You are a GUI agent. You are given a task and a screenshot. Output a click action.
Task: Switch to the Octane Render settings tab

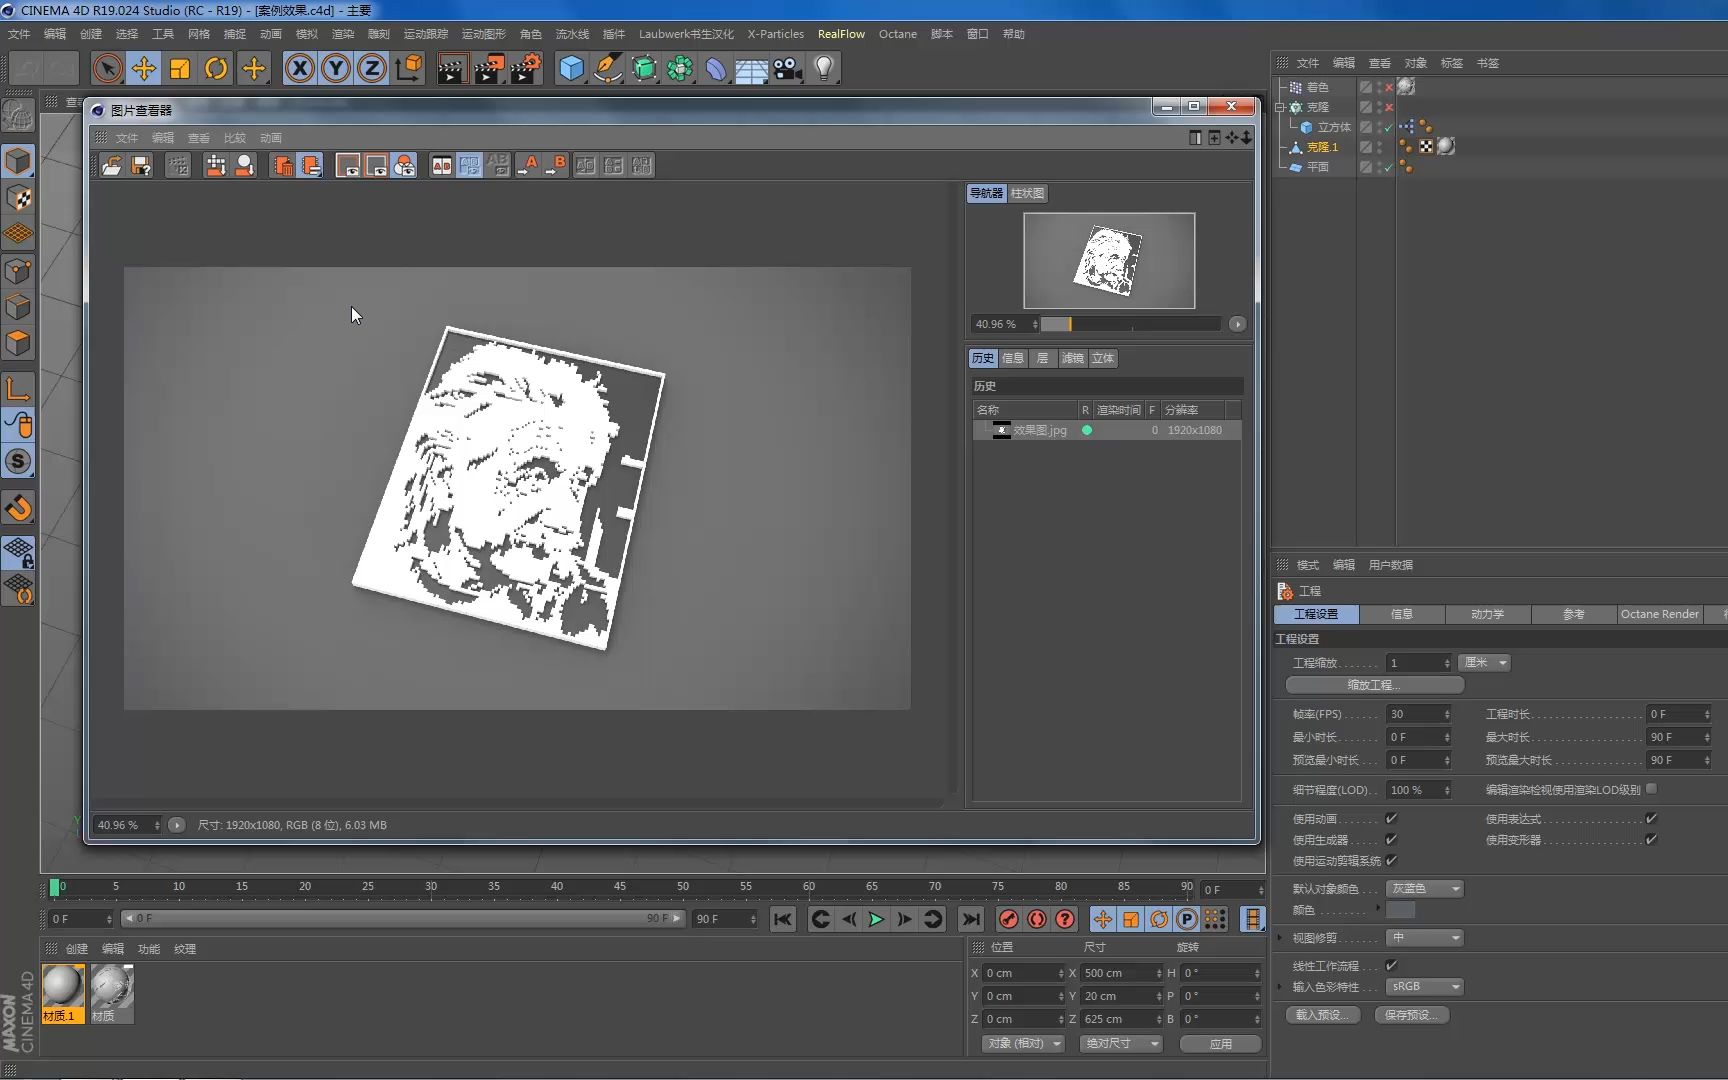(1659, 614)
